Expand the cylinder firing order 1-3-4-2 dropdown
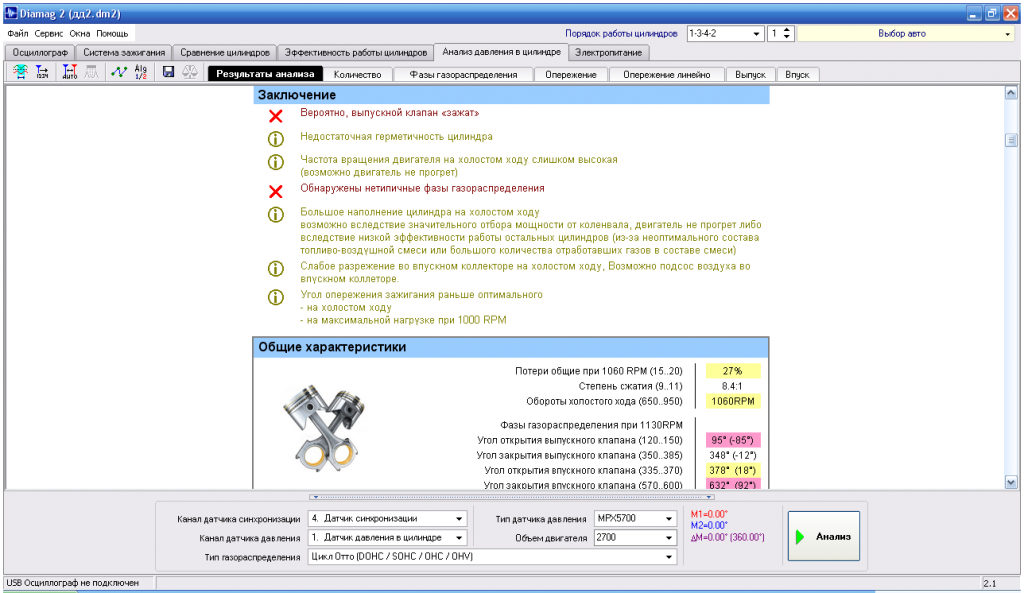 point(756,33)
